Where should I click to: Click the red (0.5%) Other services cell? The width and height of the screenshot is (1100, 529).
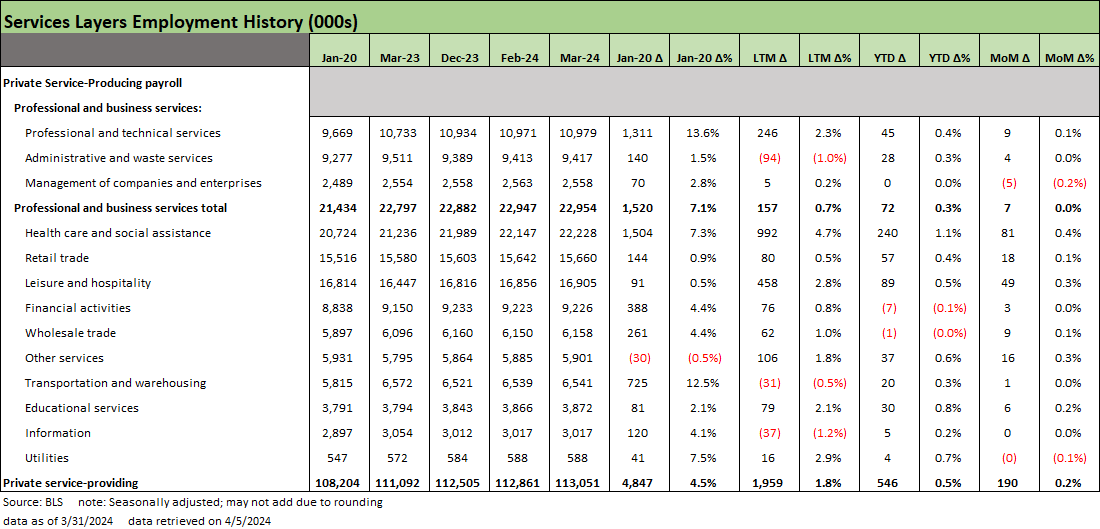[x=704, y=358]
